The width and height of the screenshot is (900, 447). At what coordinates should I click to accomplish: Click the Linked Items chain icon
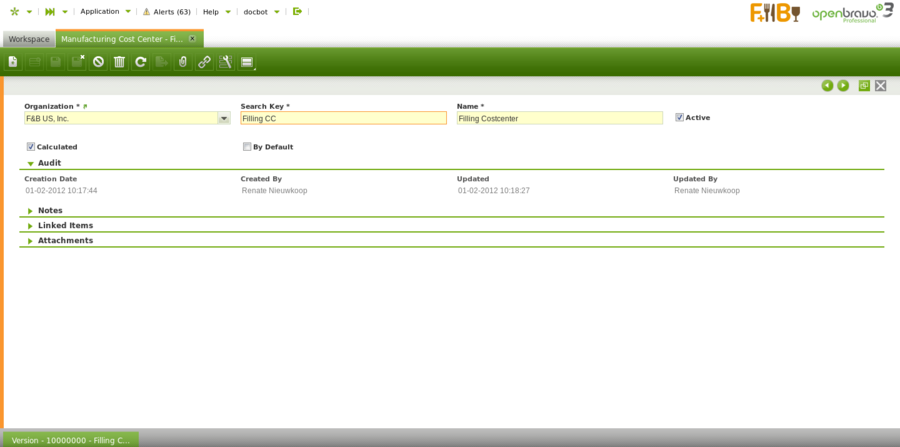click(x=204, y=62)
